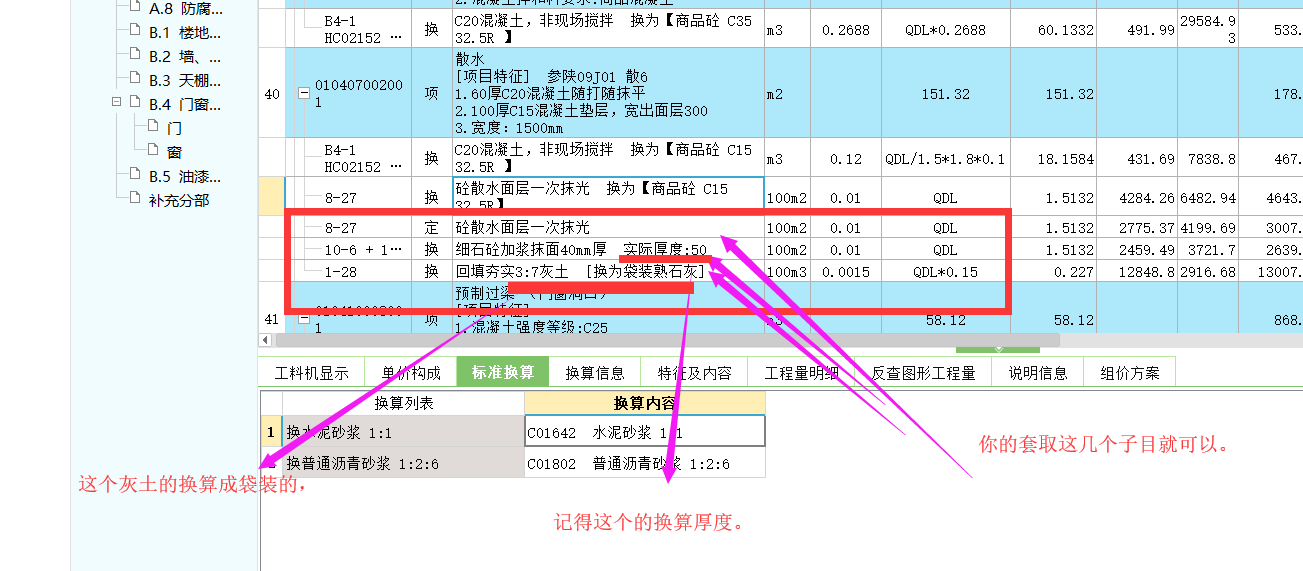Click the row number 1 header in conversion list
The image size is (1303, 571).
coord(271,432)
